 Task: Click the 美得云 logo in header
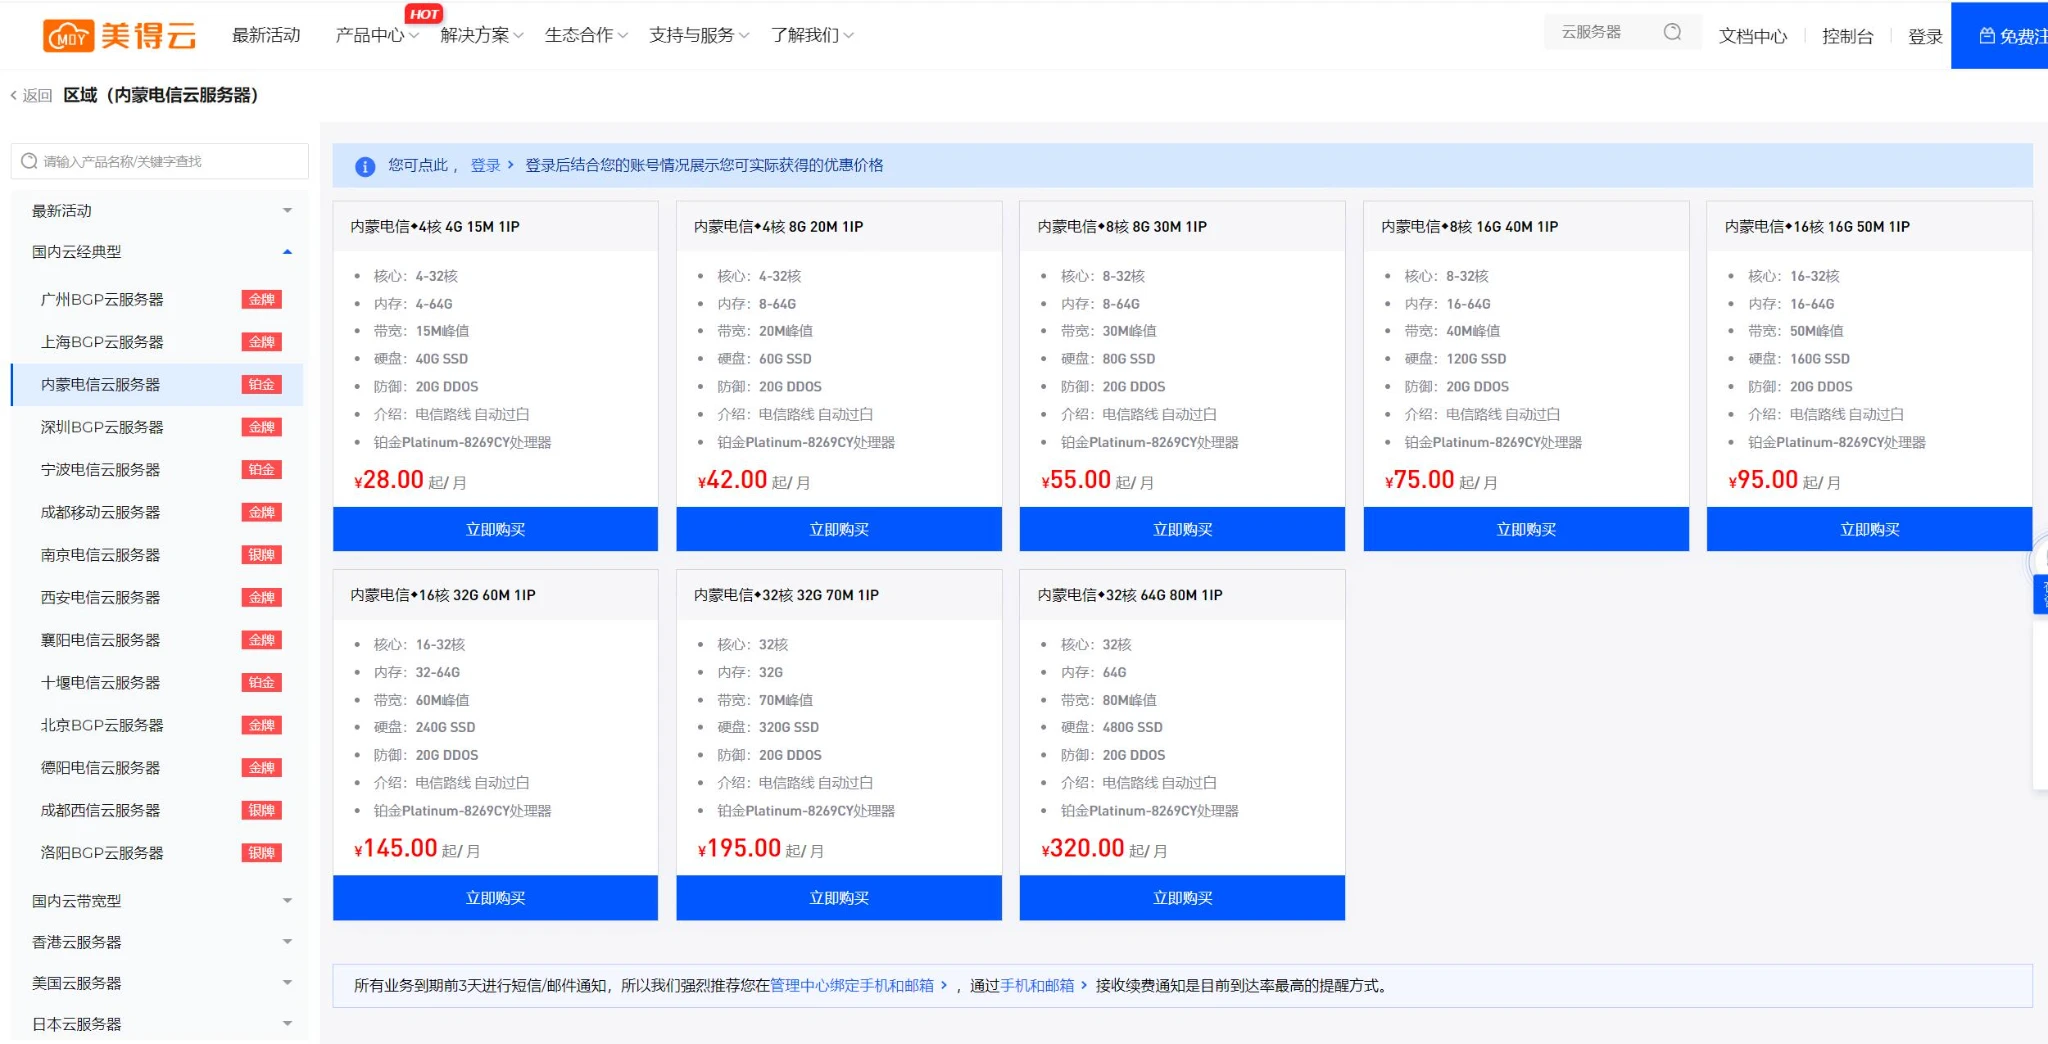119,36
